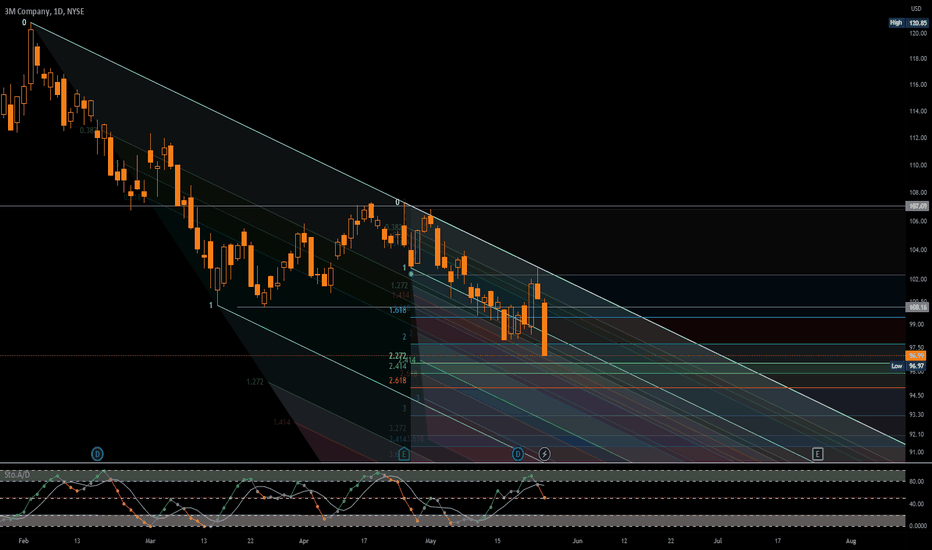Click the 15 date axis label
Screen dimensions: 932x550
[498, 541]
